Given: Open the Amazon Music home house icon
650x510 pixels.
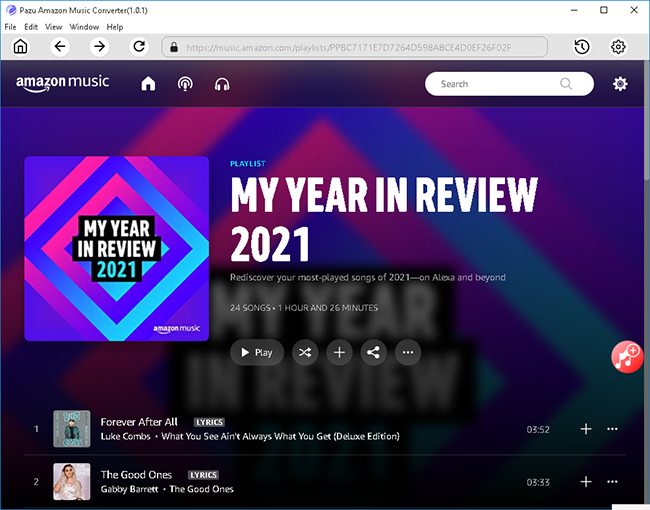Looking at the screenshot, I should tap(148, 84).
